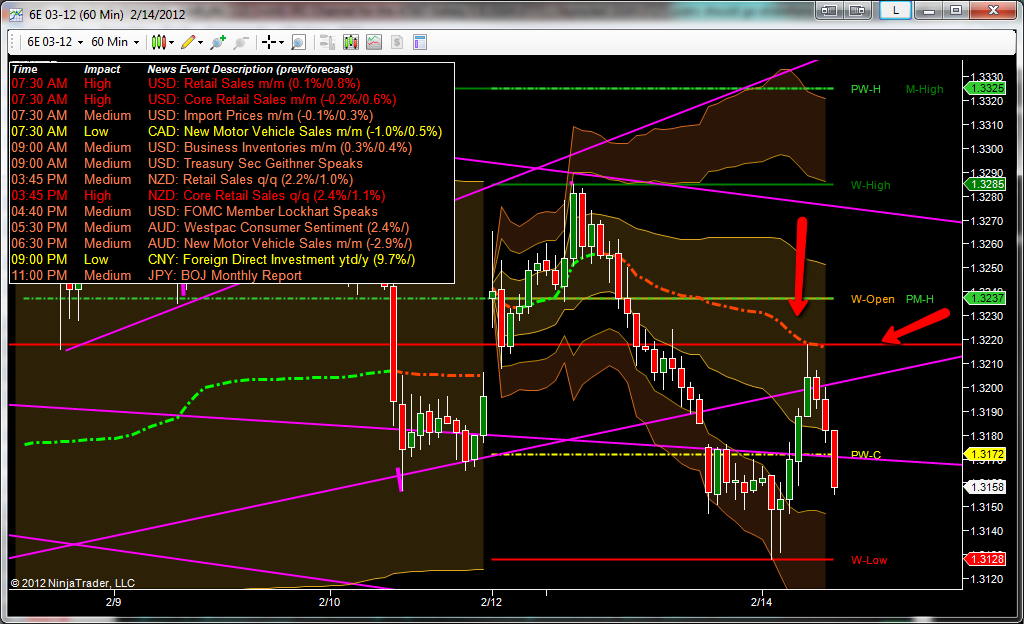1024x624 pixels.
Task: Click the right window-link title bar button
Action: [x=857, y=10]
